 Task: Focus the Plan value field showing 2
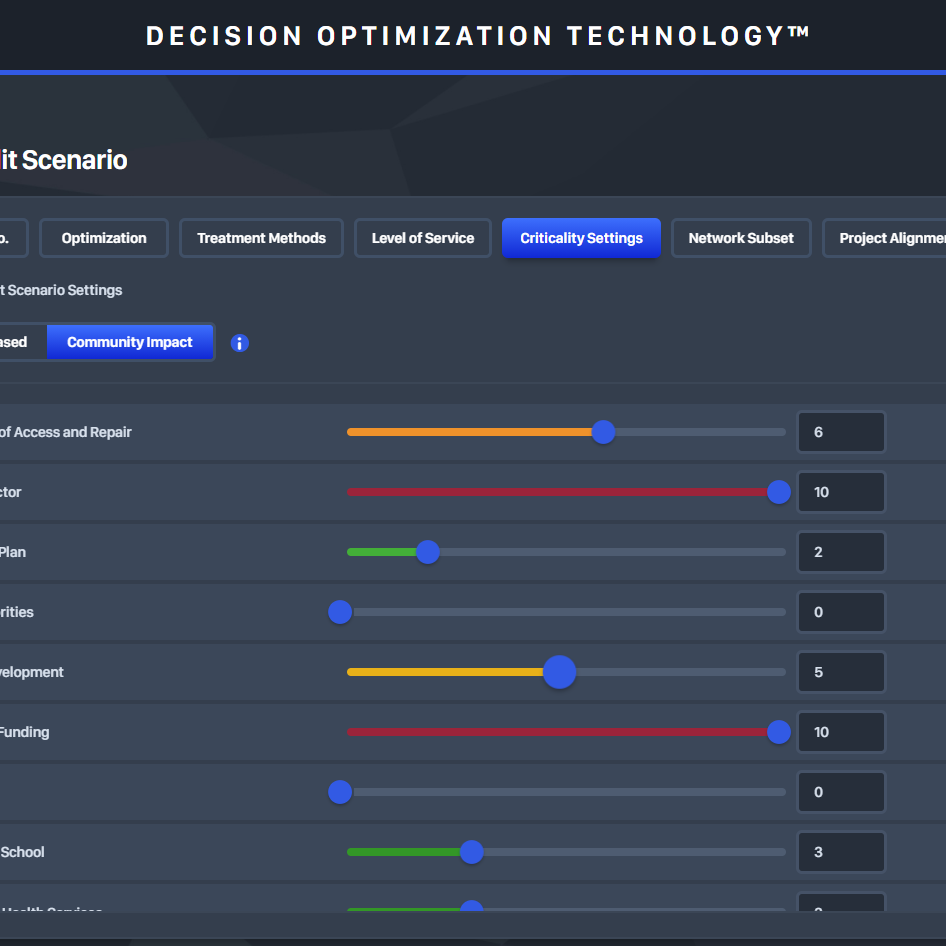[x=841, y=552]
